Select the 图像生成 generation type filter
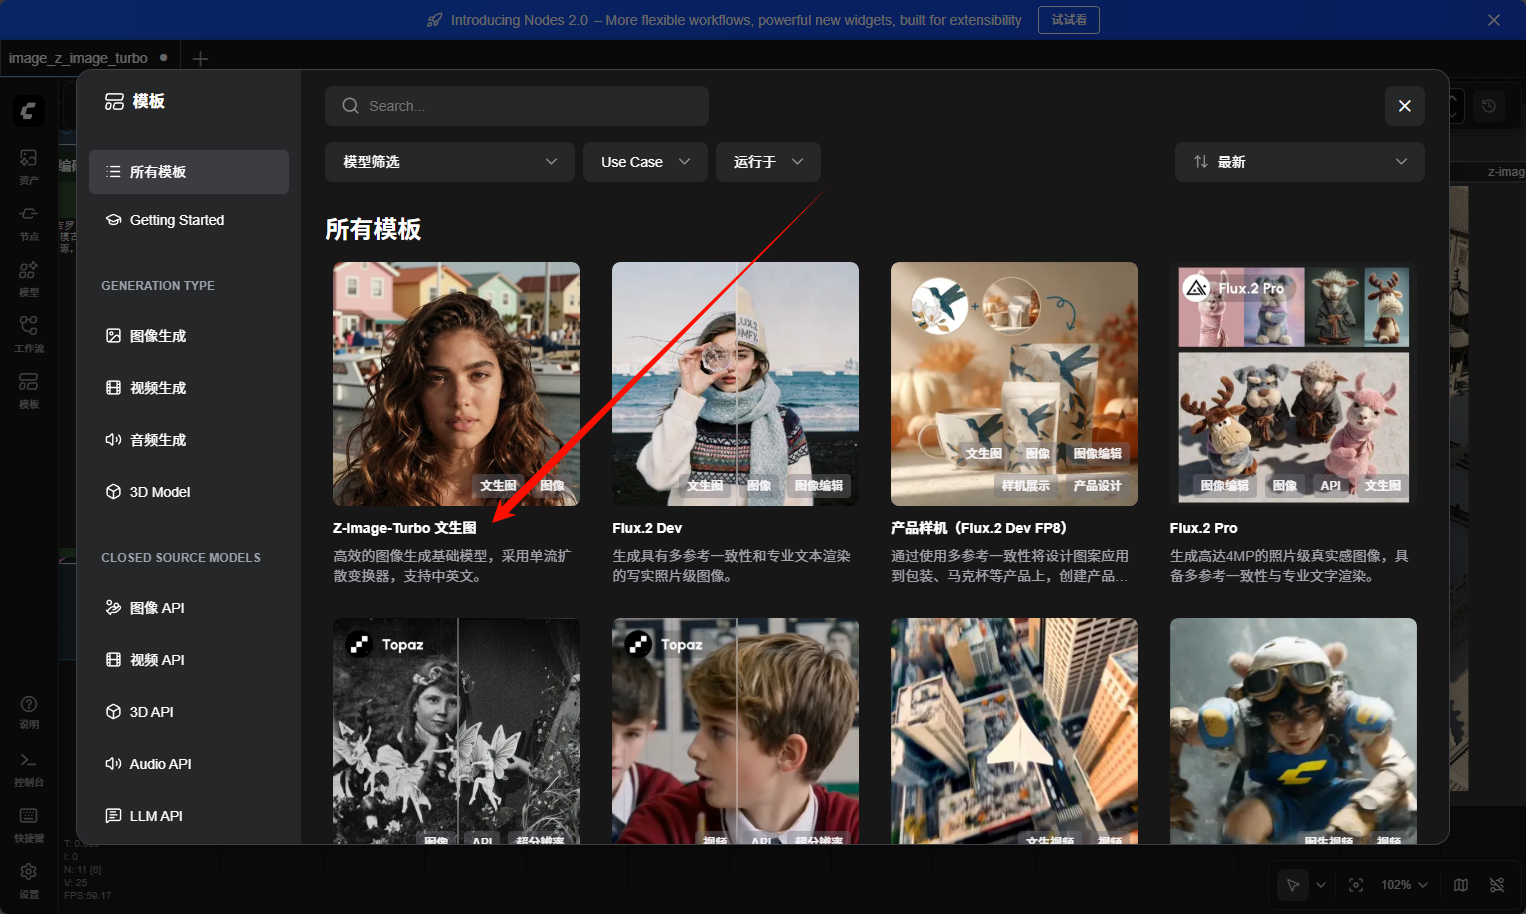 point(152,335)
